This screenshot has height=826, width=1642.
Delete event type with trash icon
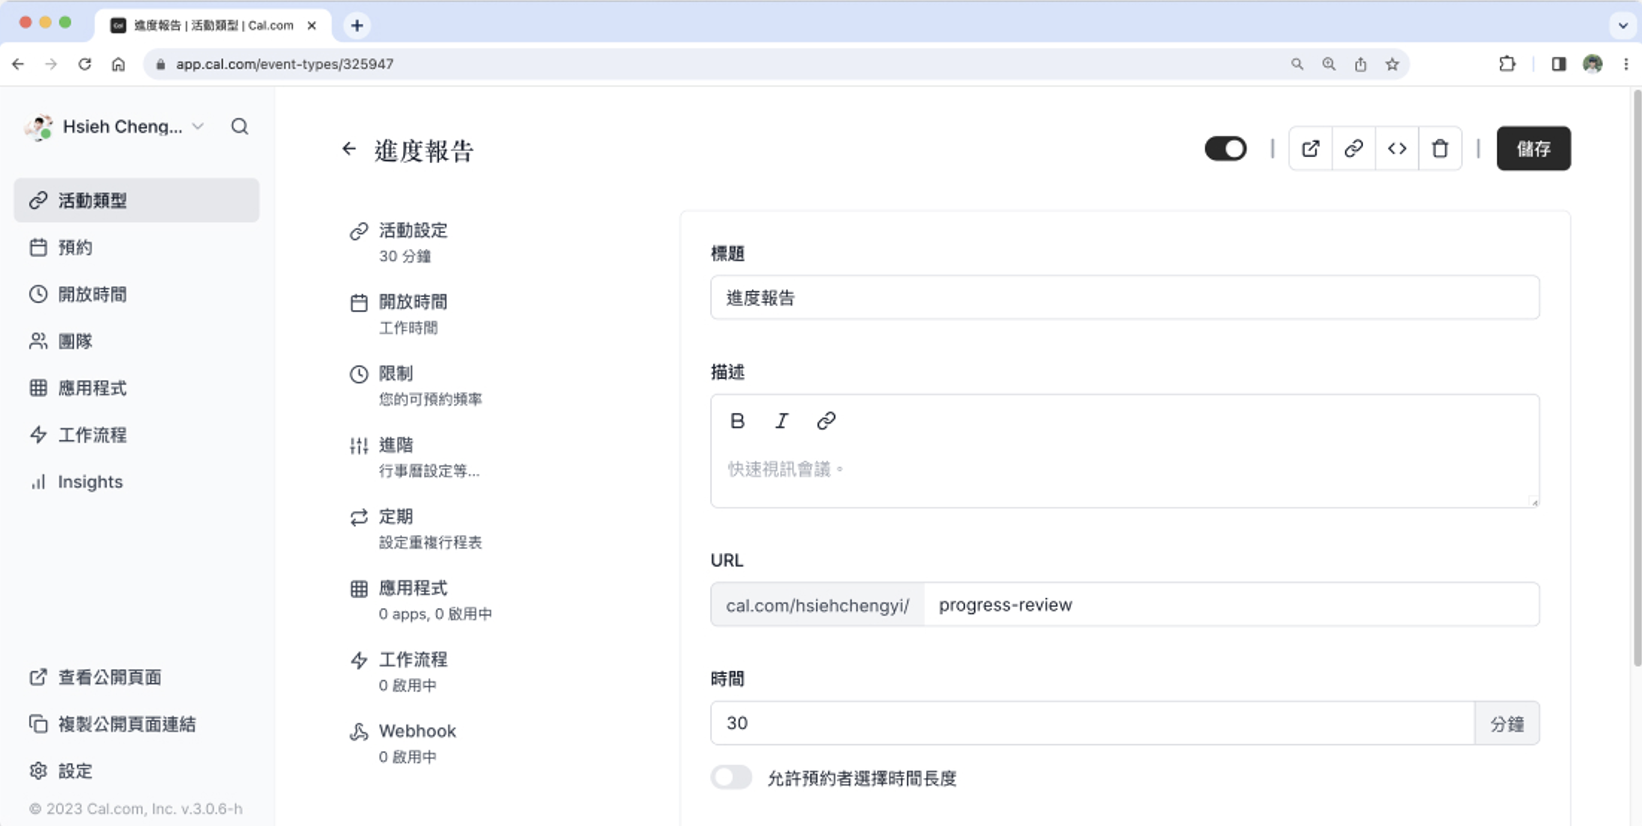(x=1440, y=149)
